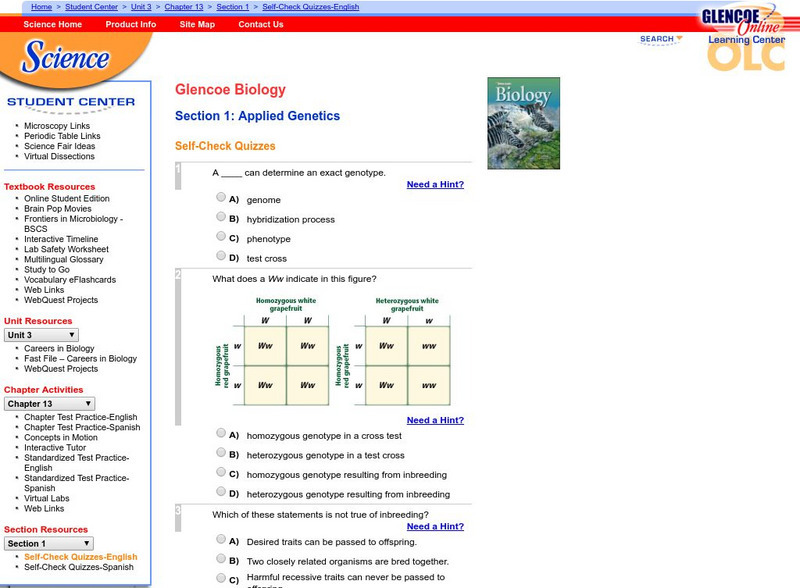Open Study to Go
800x588 pixels.
[47, 270]
